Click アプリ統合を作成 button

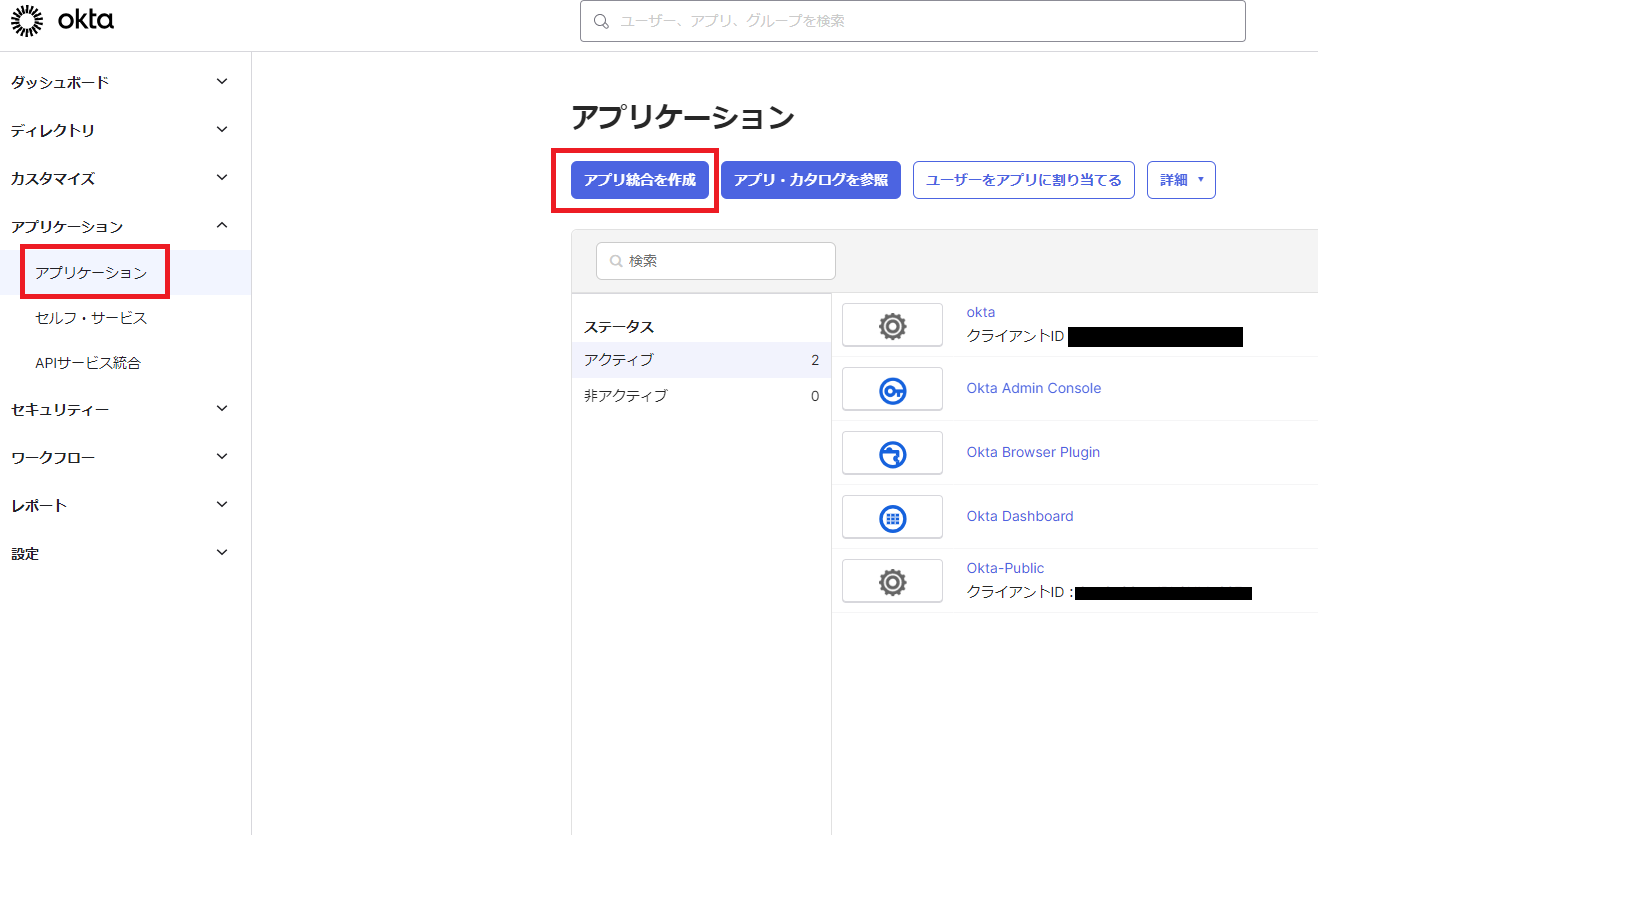click(x=640, y=180)
